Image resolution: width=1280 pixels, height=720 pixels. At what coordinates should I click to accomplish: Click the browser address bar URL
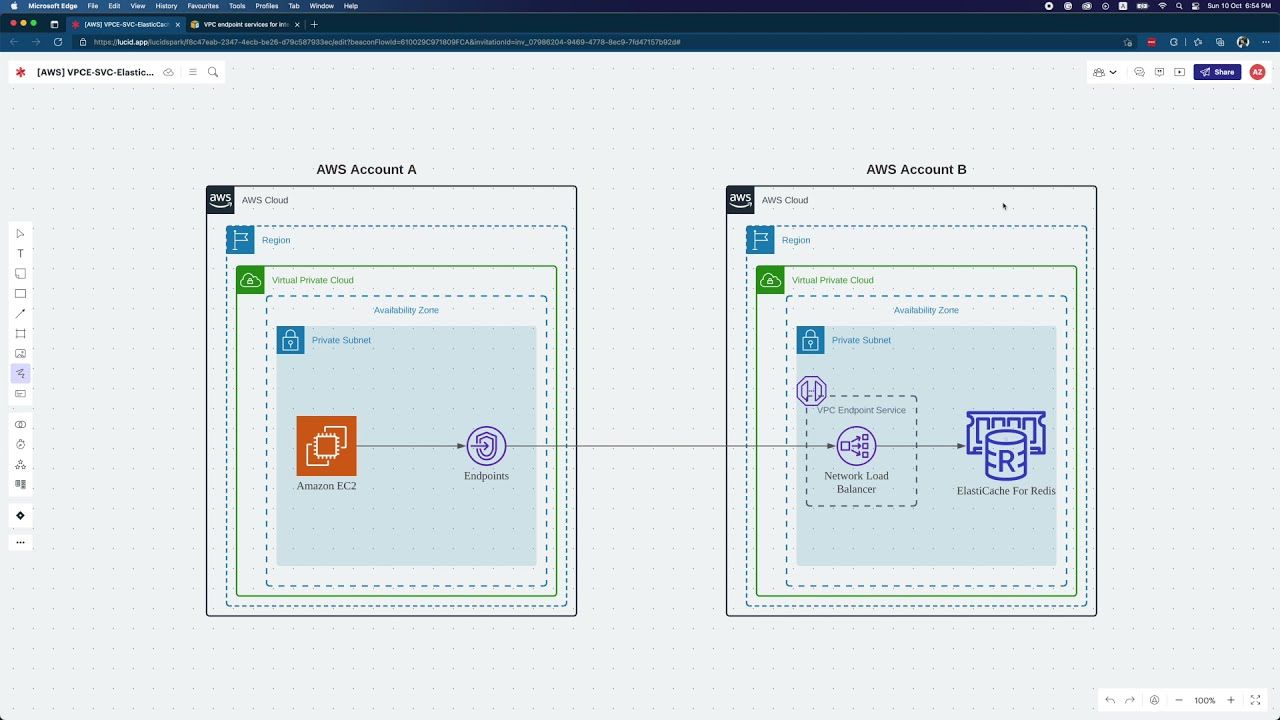(386, 42)
